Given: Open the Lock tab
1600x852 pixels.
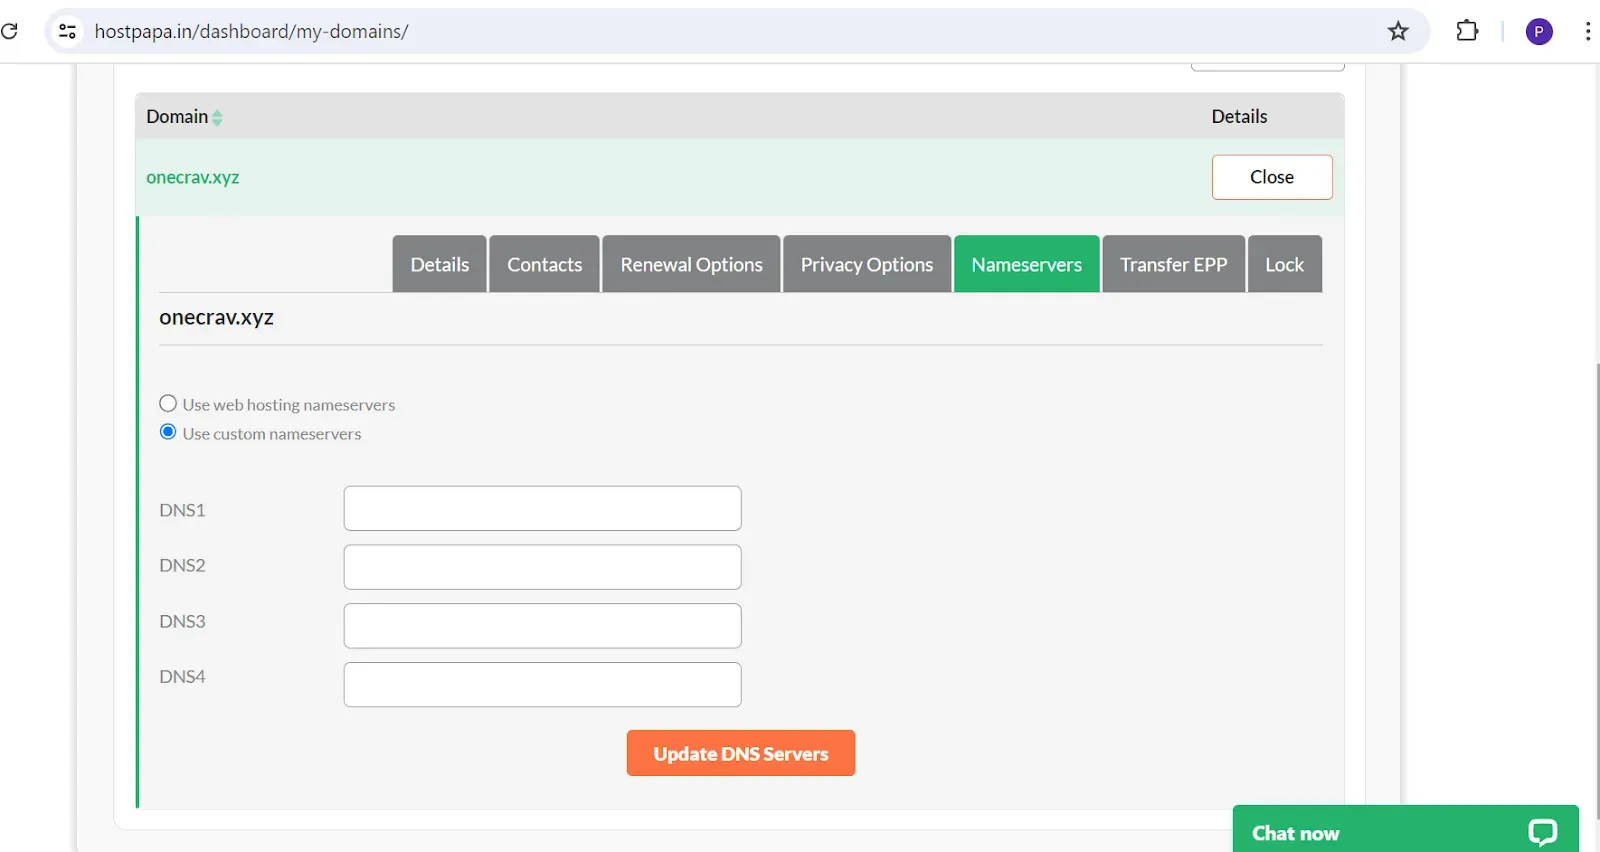Looking at the screenshot, I should (x=1285, y=264).
